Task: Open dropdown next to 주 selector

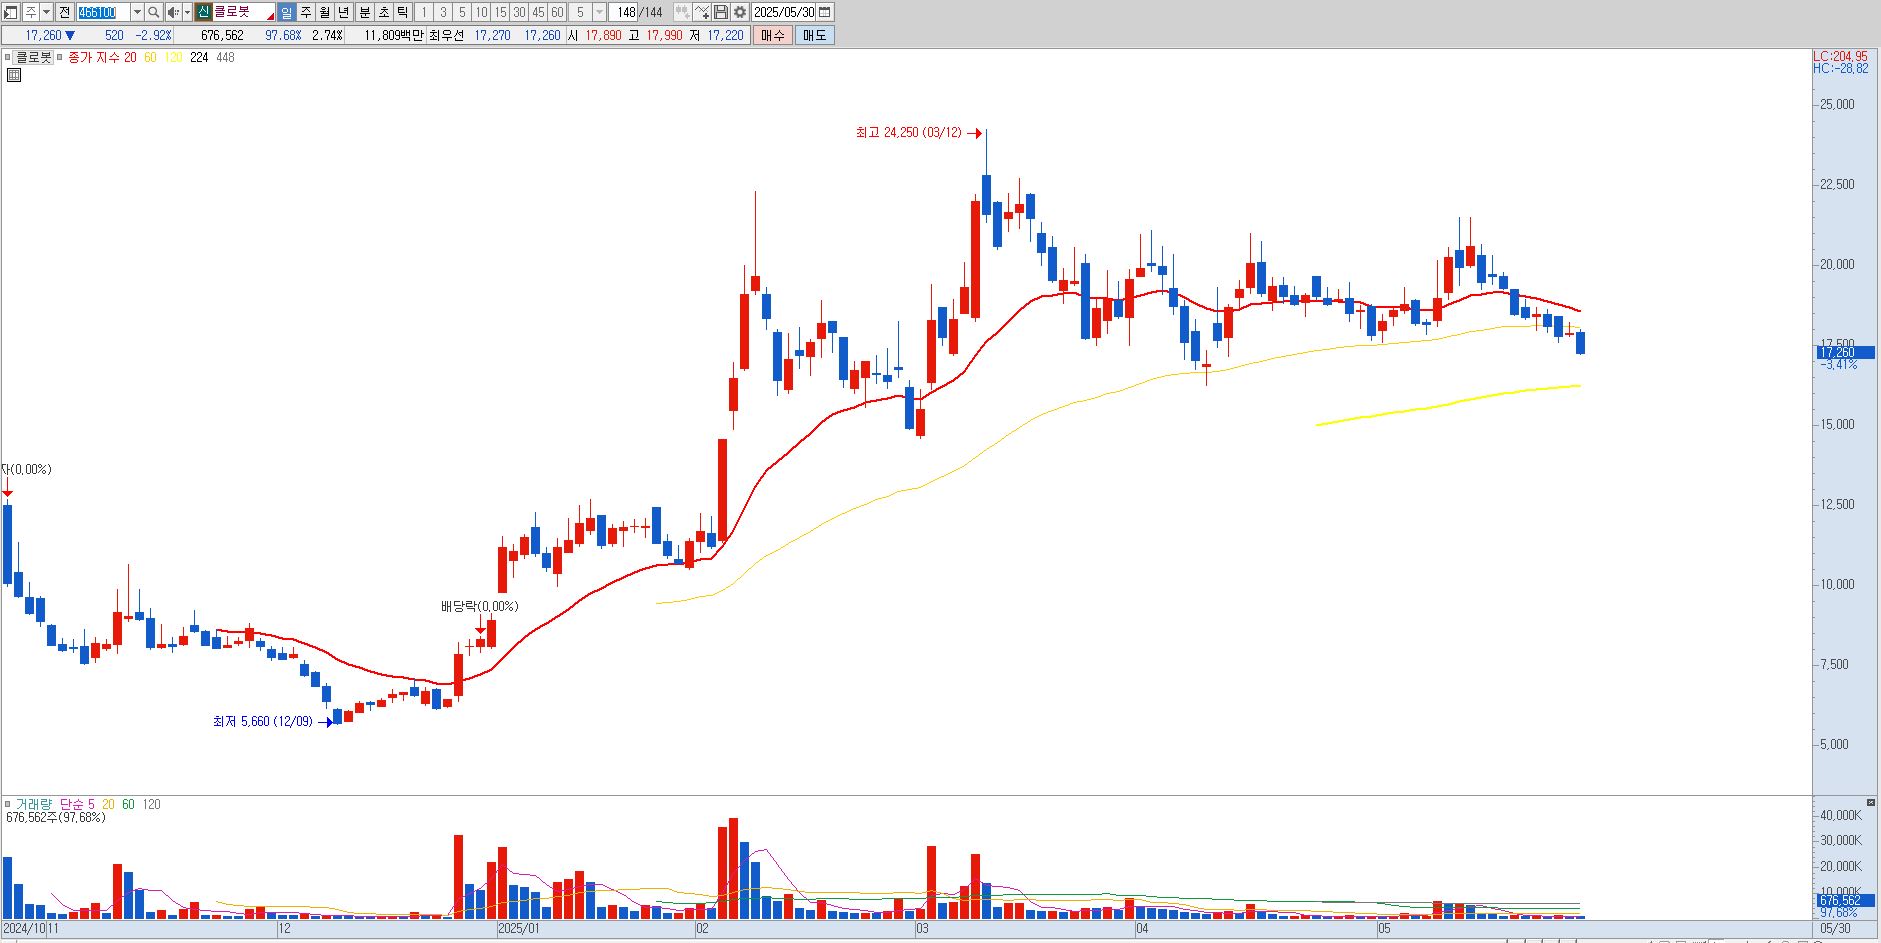Action: 46,12
